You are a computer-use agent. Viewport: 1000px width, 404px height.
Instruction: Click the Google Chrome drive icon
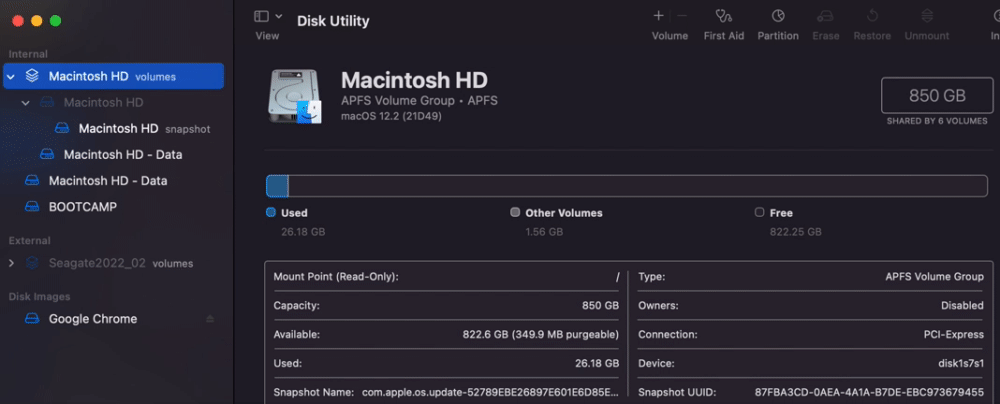[x=32, y=318]
